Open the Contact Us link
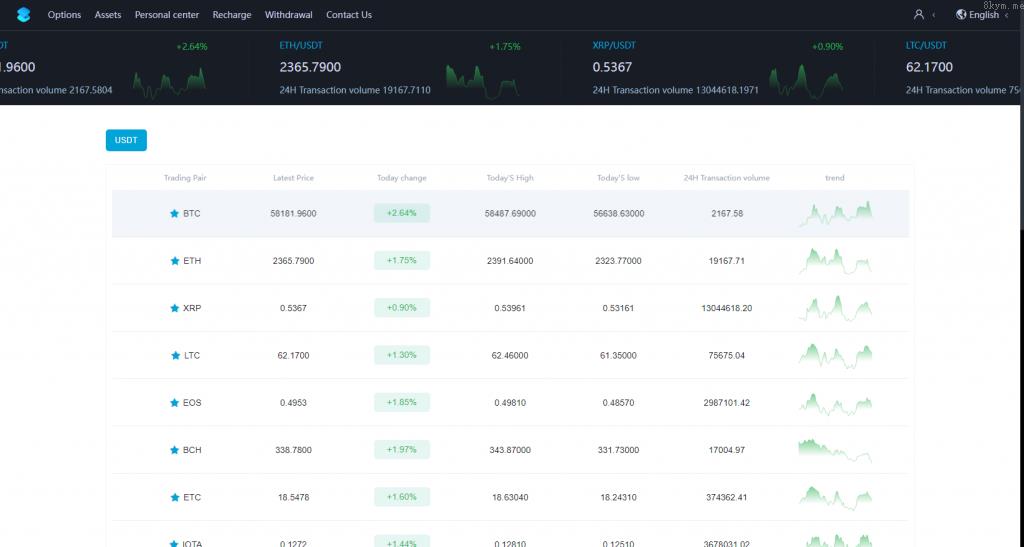1024x547 pixels. [x=348, y=15]
